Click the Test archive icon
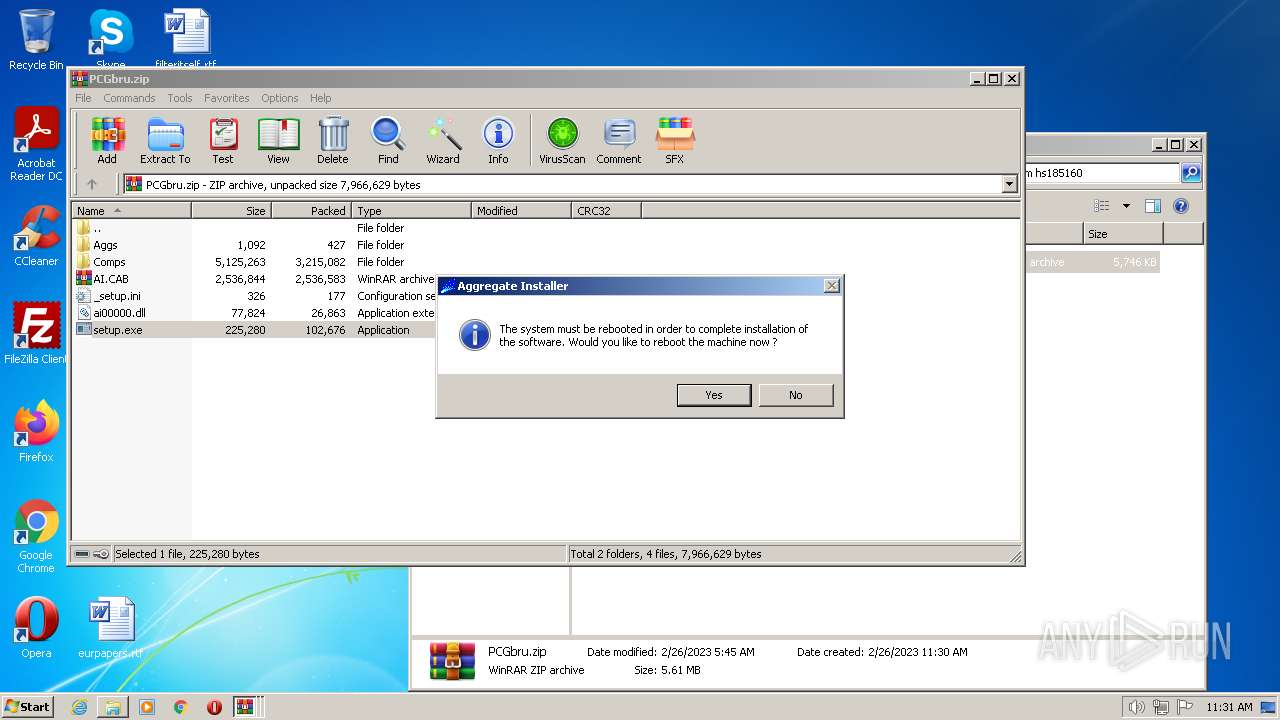This screenshot has height=720, width=1280. [x=223, y=140]
